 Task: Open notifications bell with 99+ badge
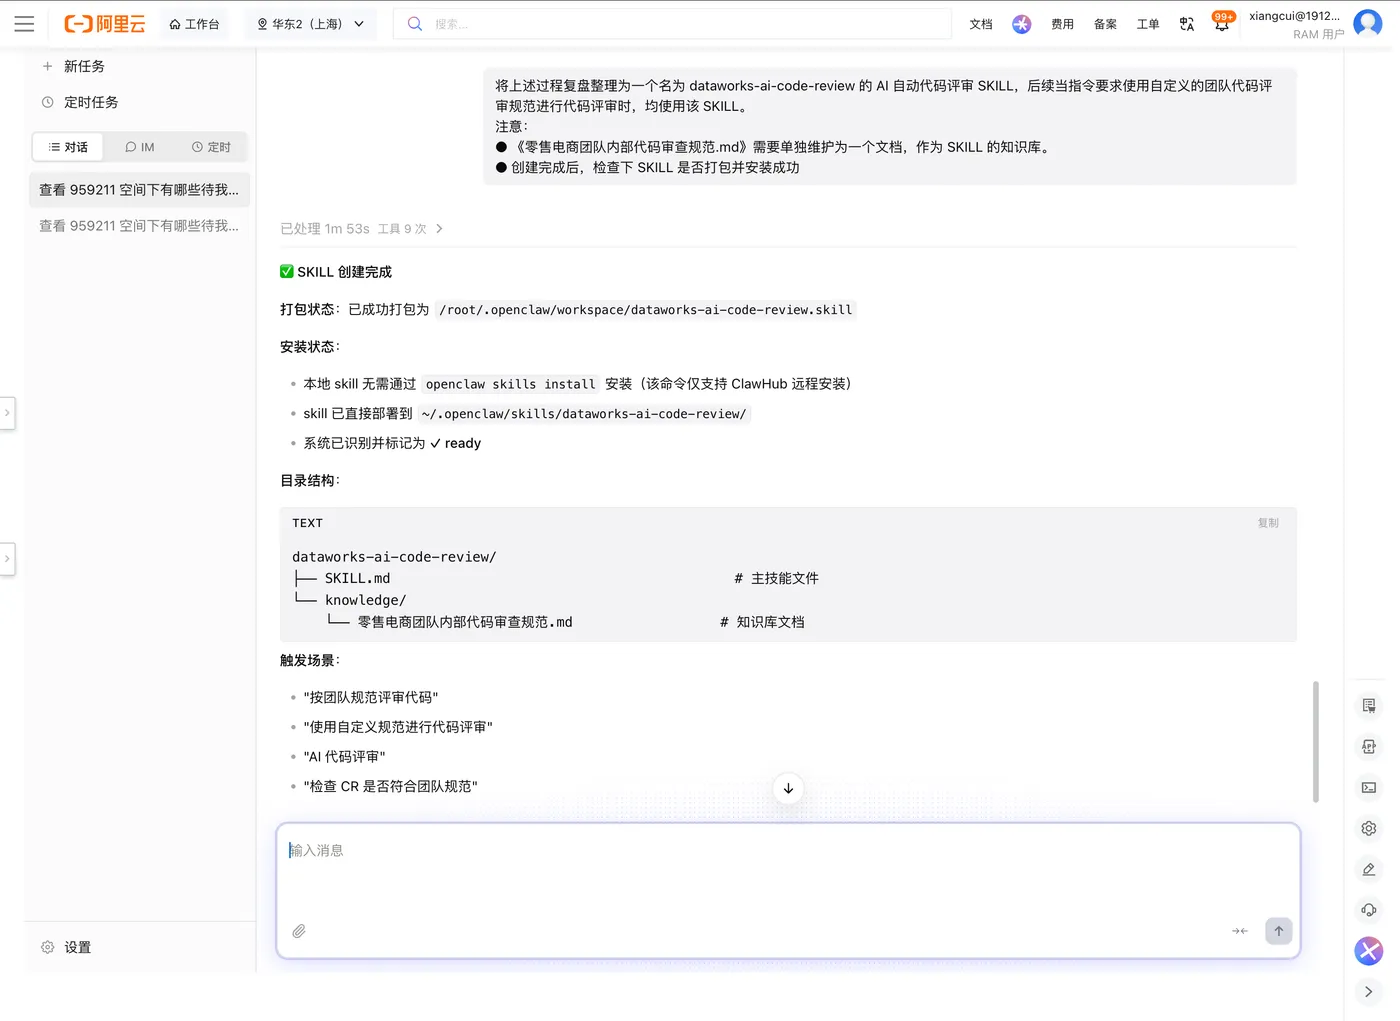(1222, 23)
